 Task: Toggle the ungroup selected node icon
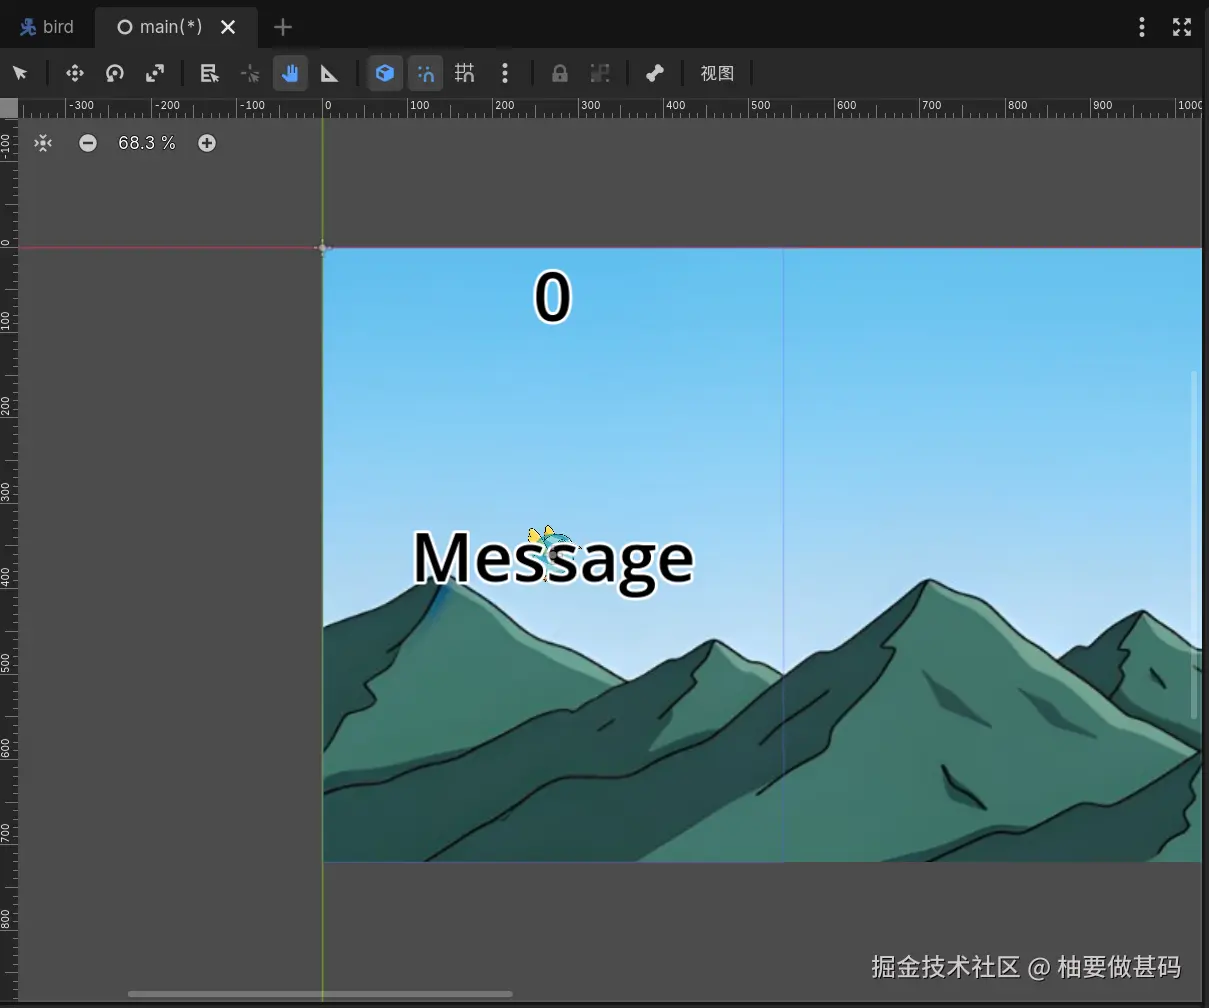click(x=600, y=73)
